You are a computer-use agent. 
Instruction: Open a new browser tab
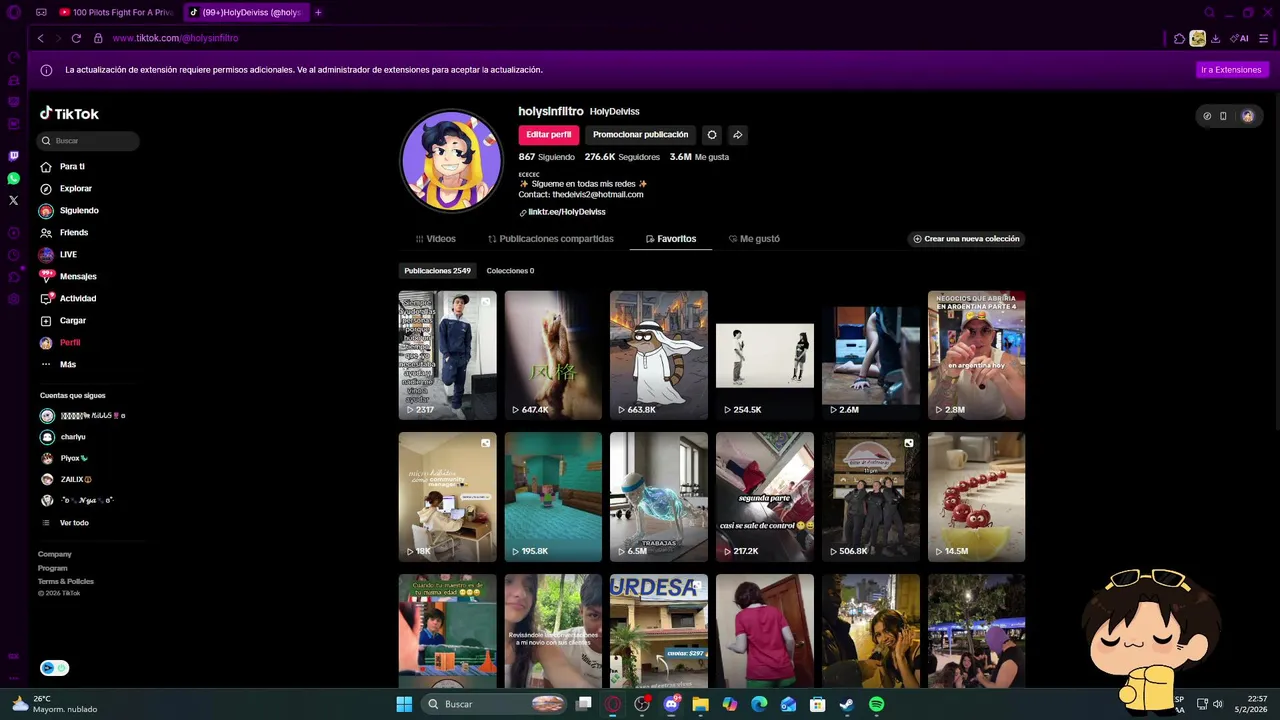(x=318, y=12)
